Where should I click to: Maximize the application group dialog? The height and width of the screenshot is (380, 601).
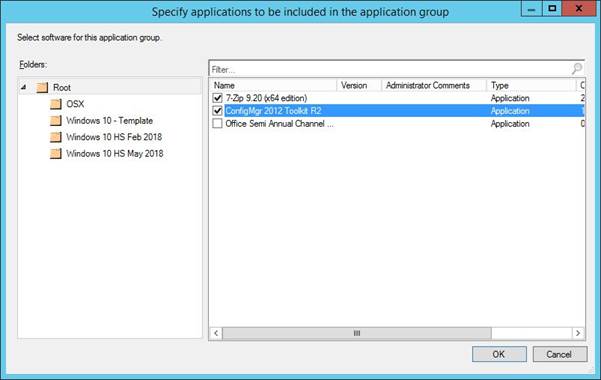click(x=552, y=8)
